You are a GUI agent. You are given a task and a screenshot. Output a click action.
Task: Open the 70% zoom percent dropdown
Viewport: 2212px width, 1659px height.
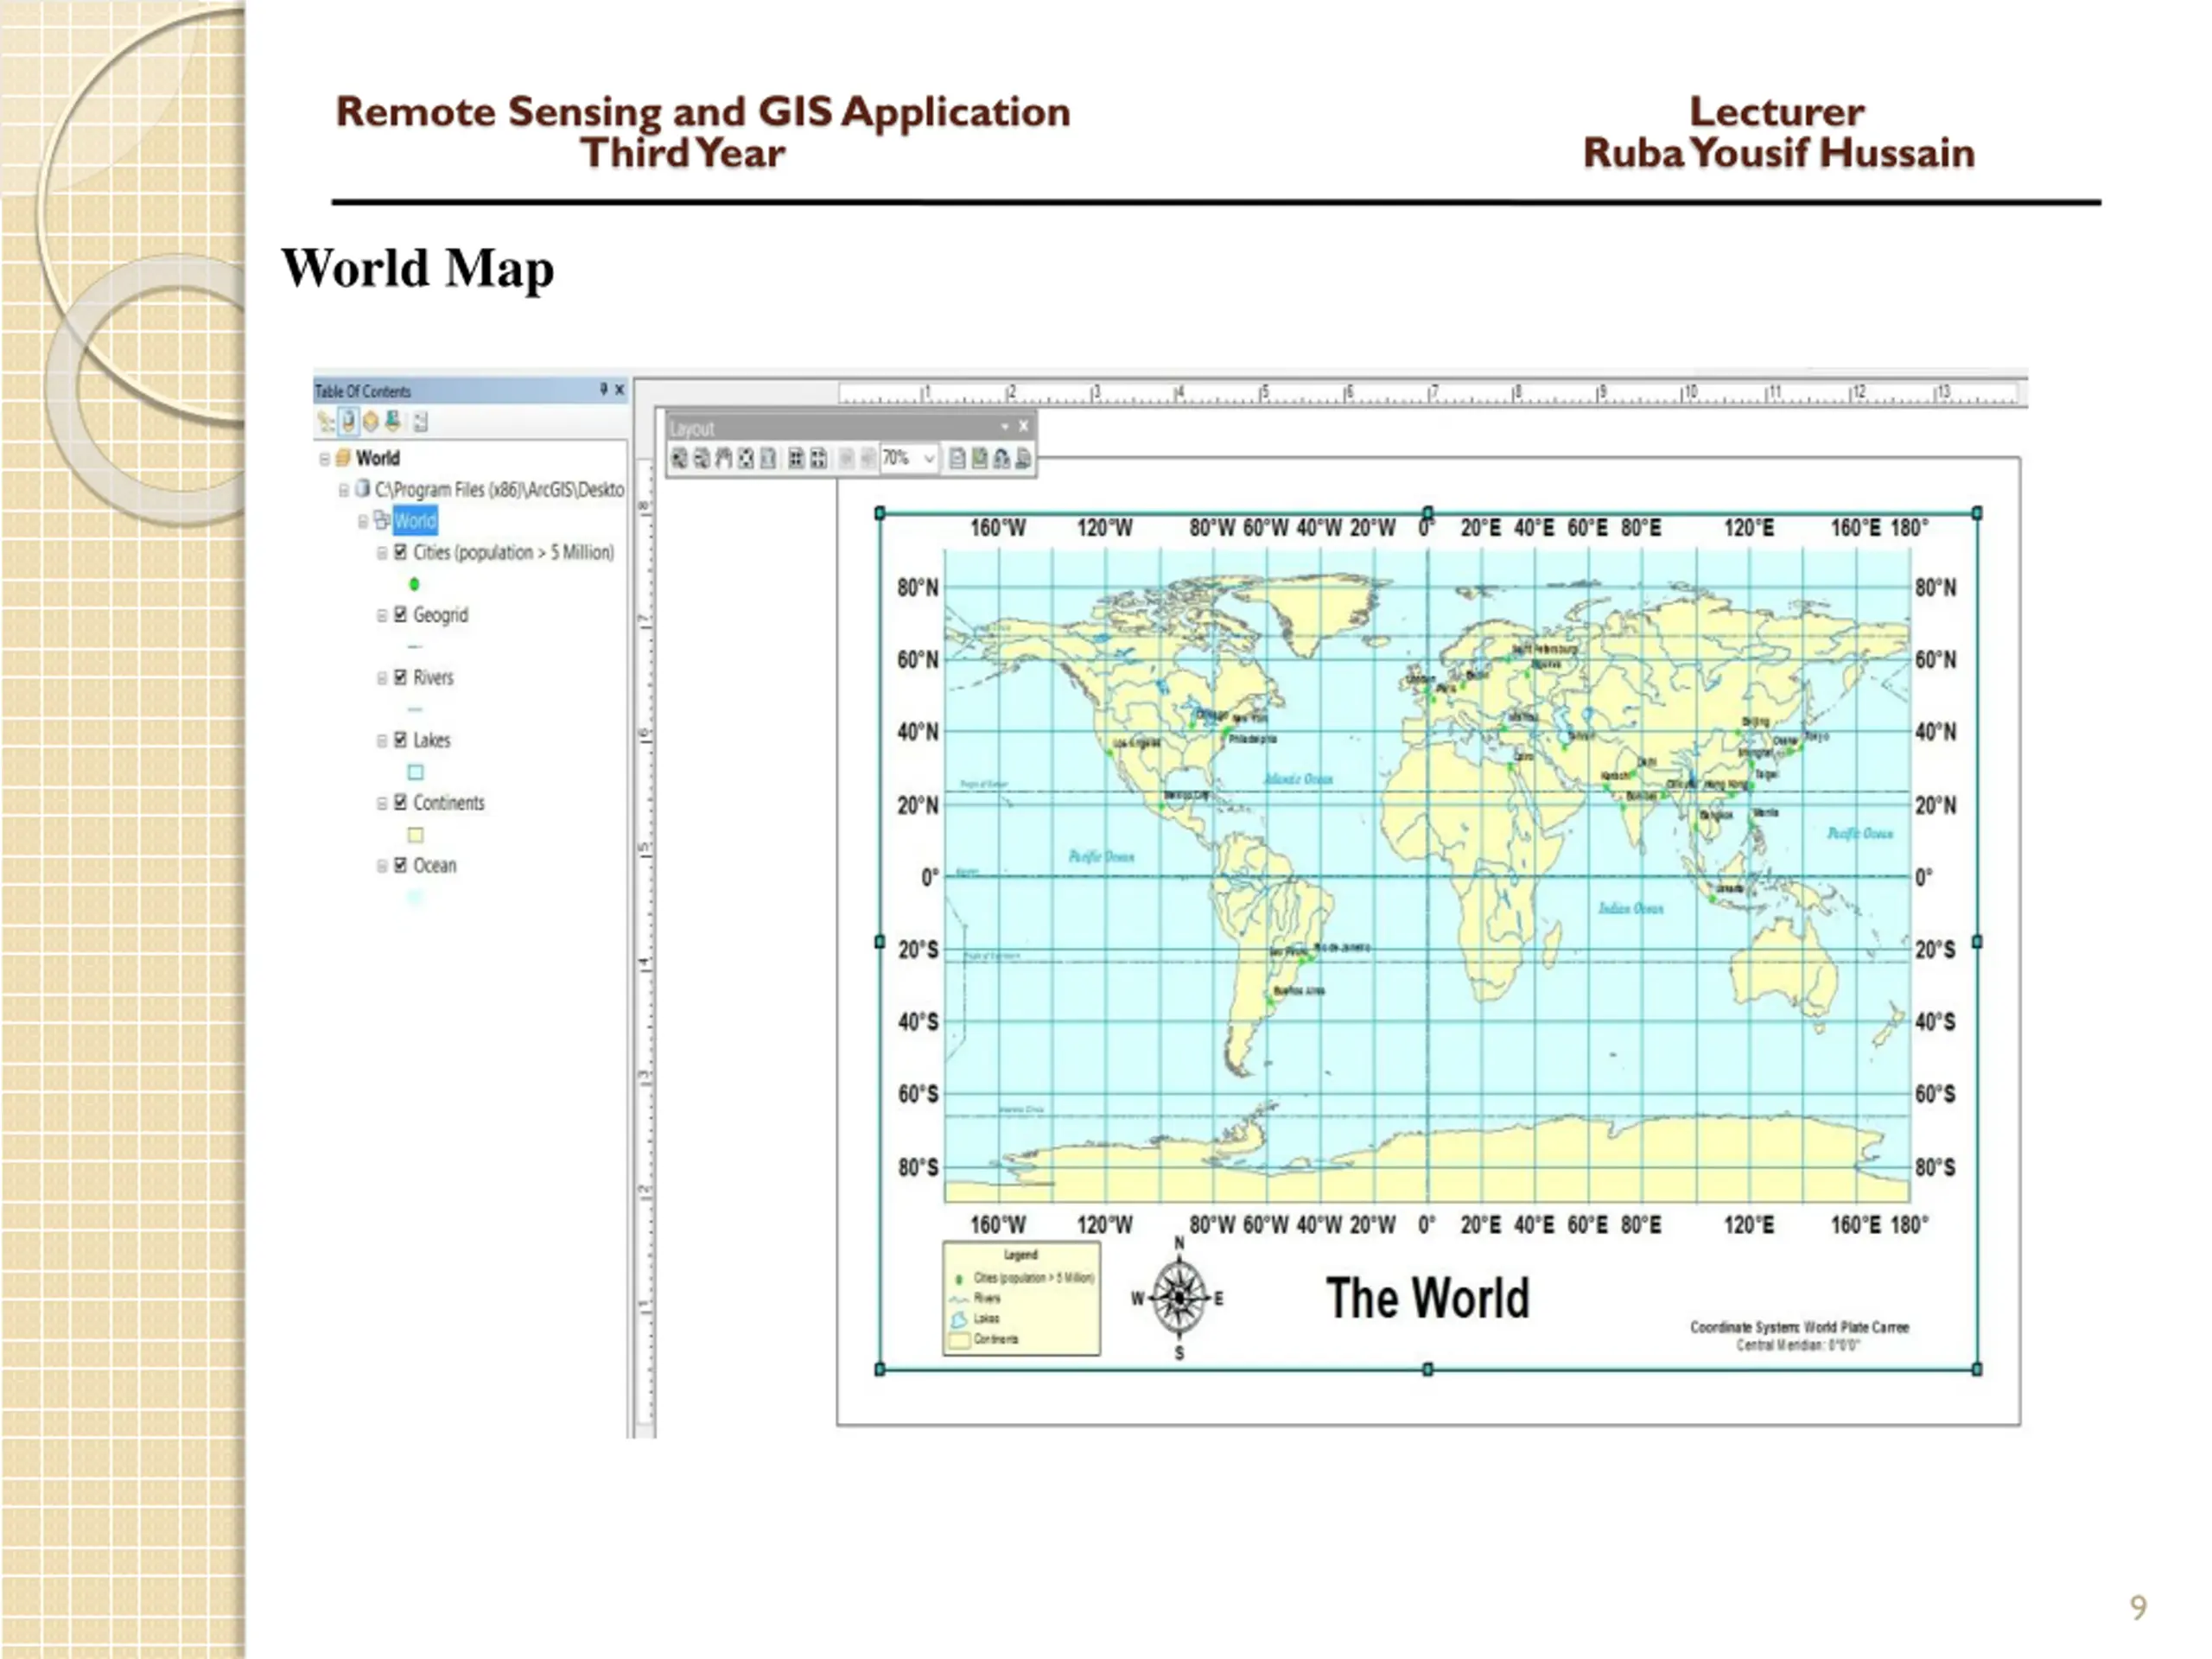[931, 459]
